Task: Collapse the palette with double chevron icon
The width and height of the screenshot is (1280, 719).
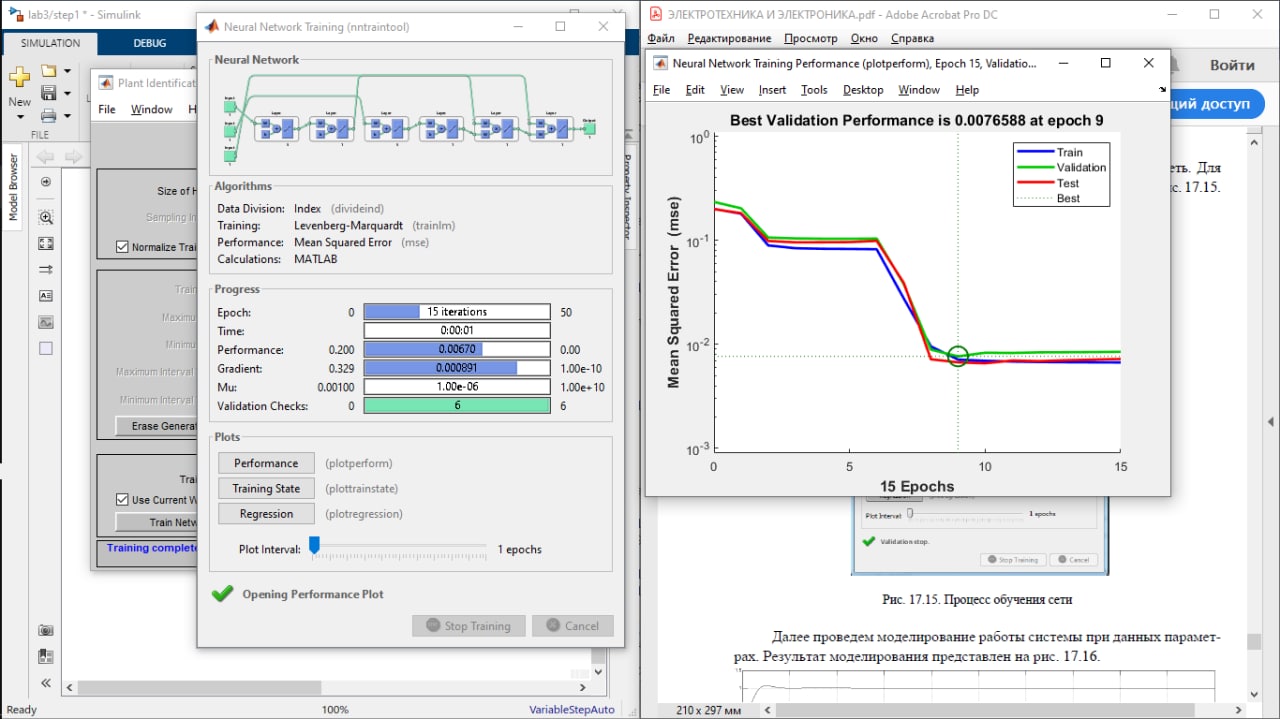Action: tap(45, 683)
